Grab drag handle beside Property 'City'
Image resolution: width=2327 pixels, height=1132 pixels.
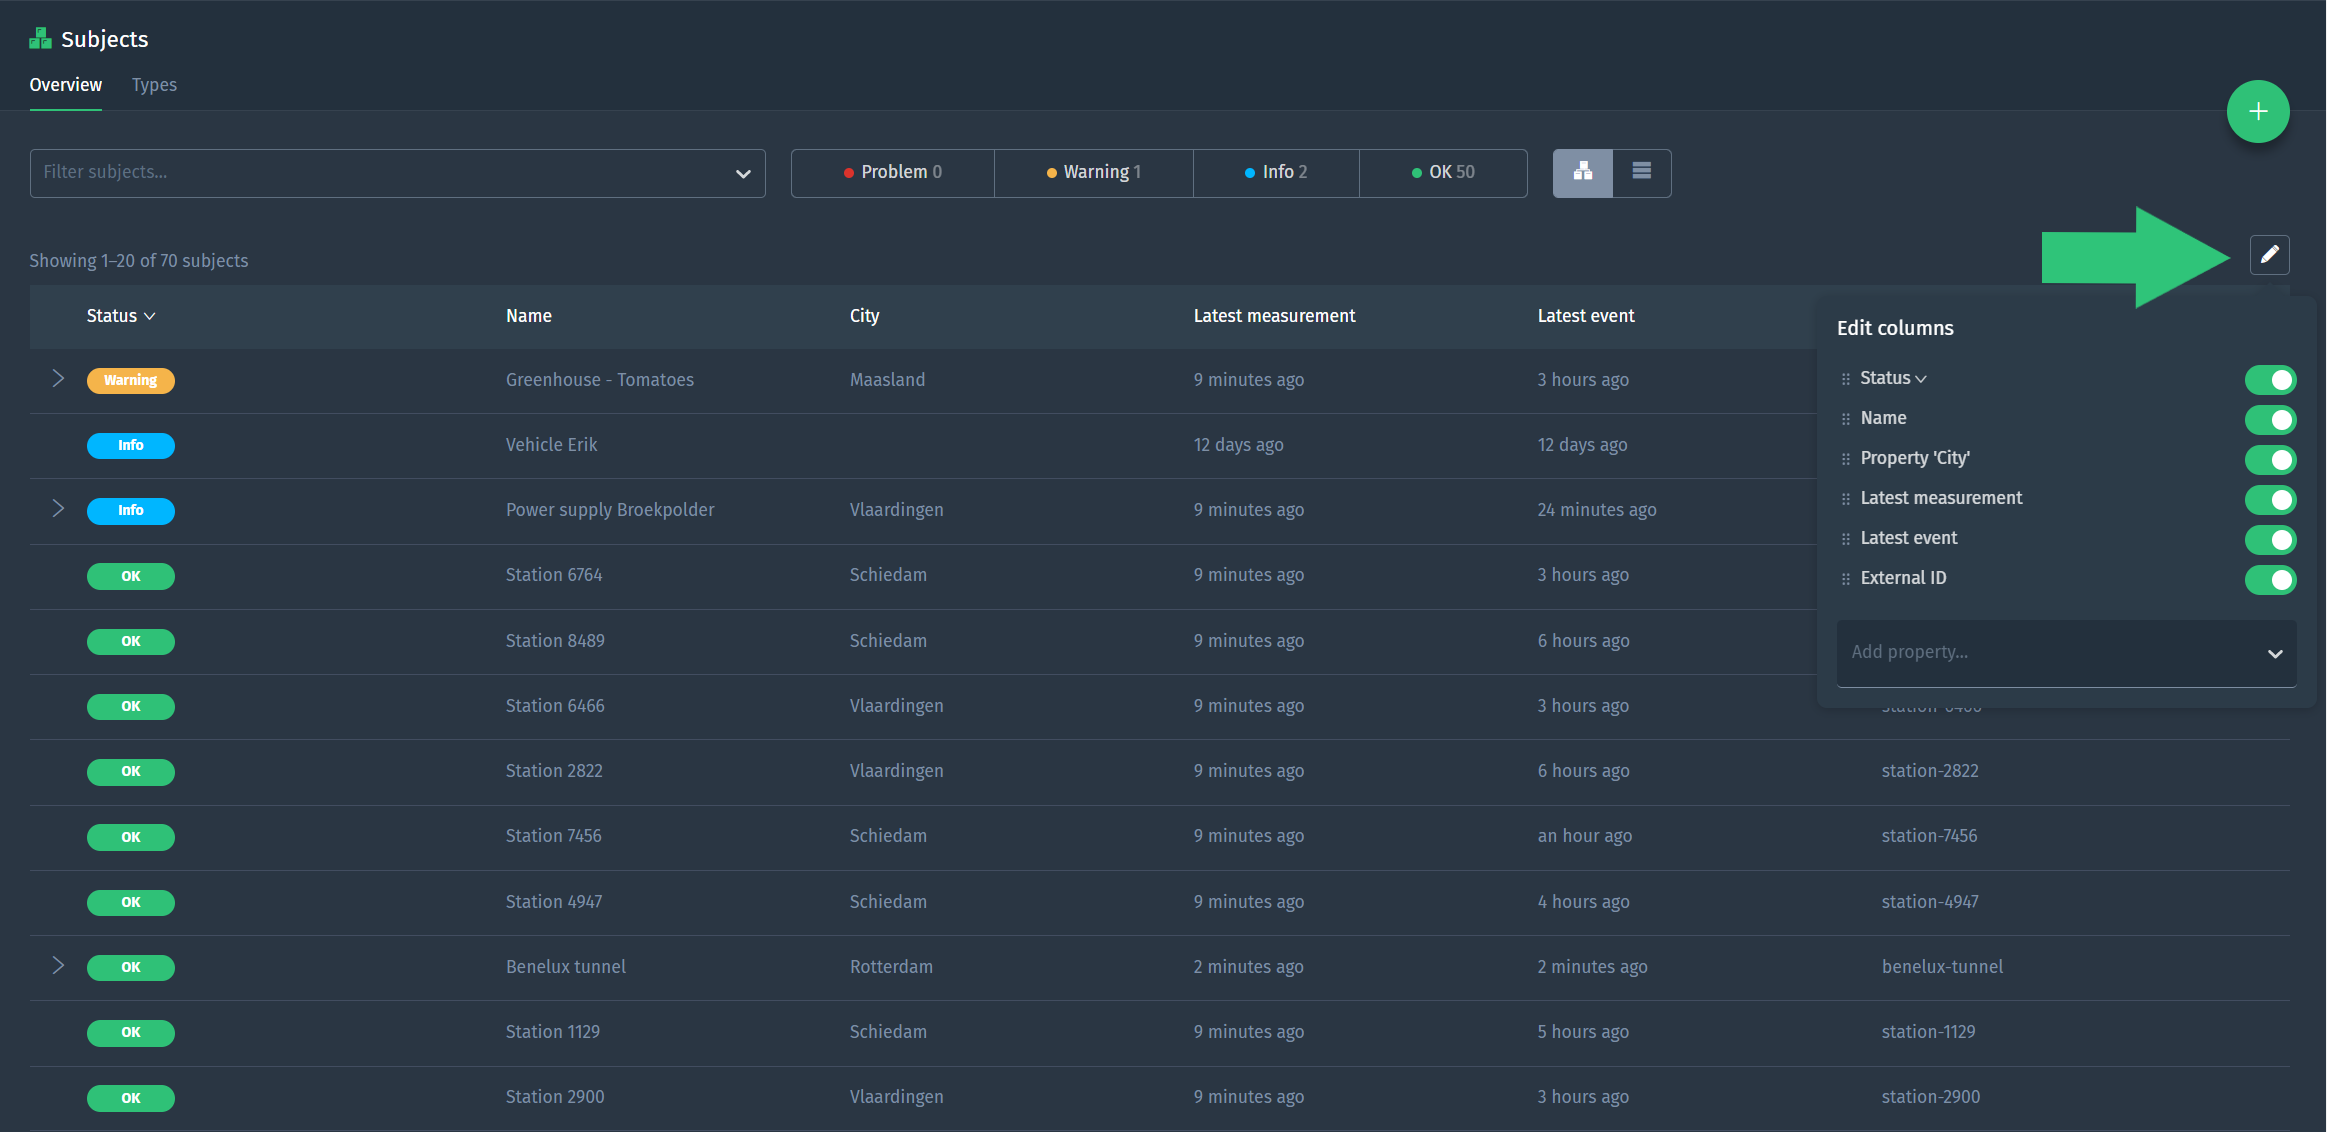1846,459
